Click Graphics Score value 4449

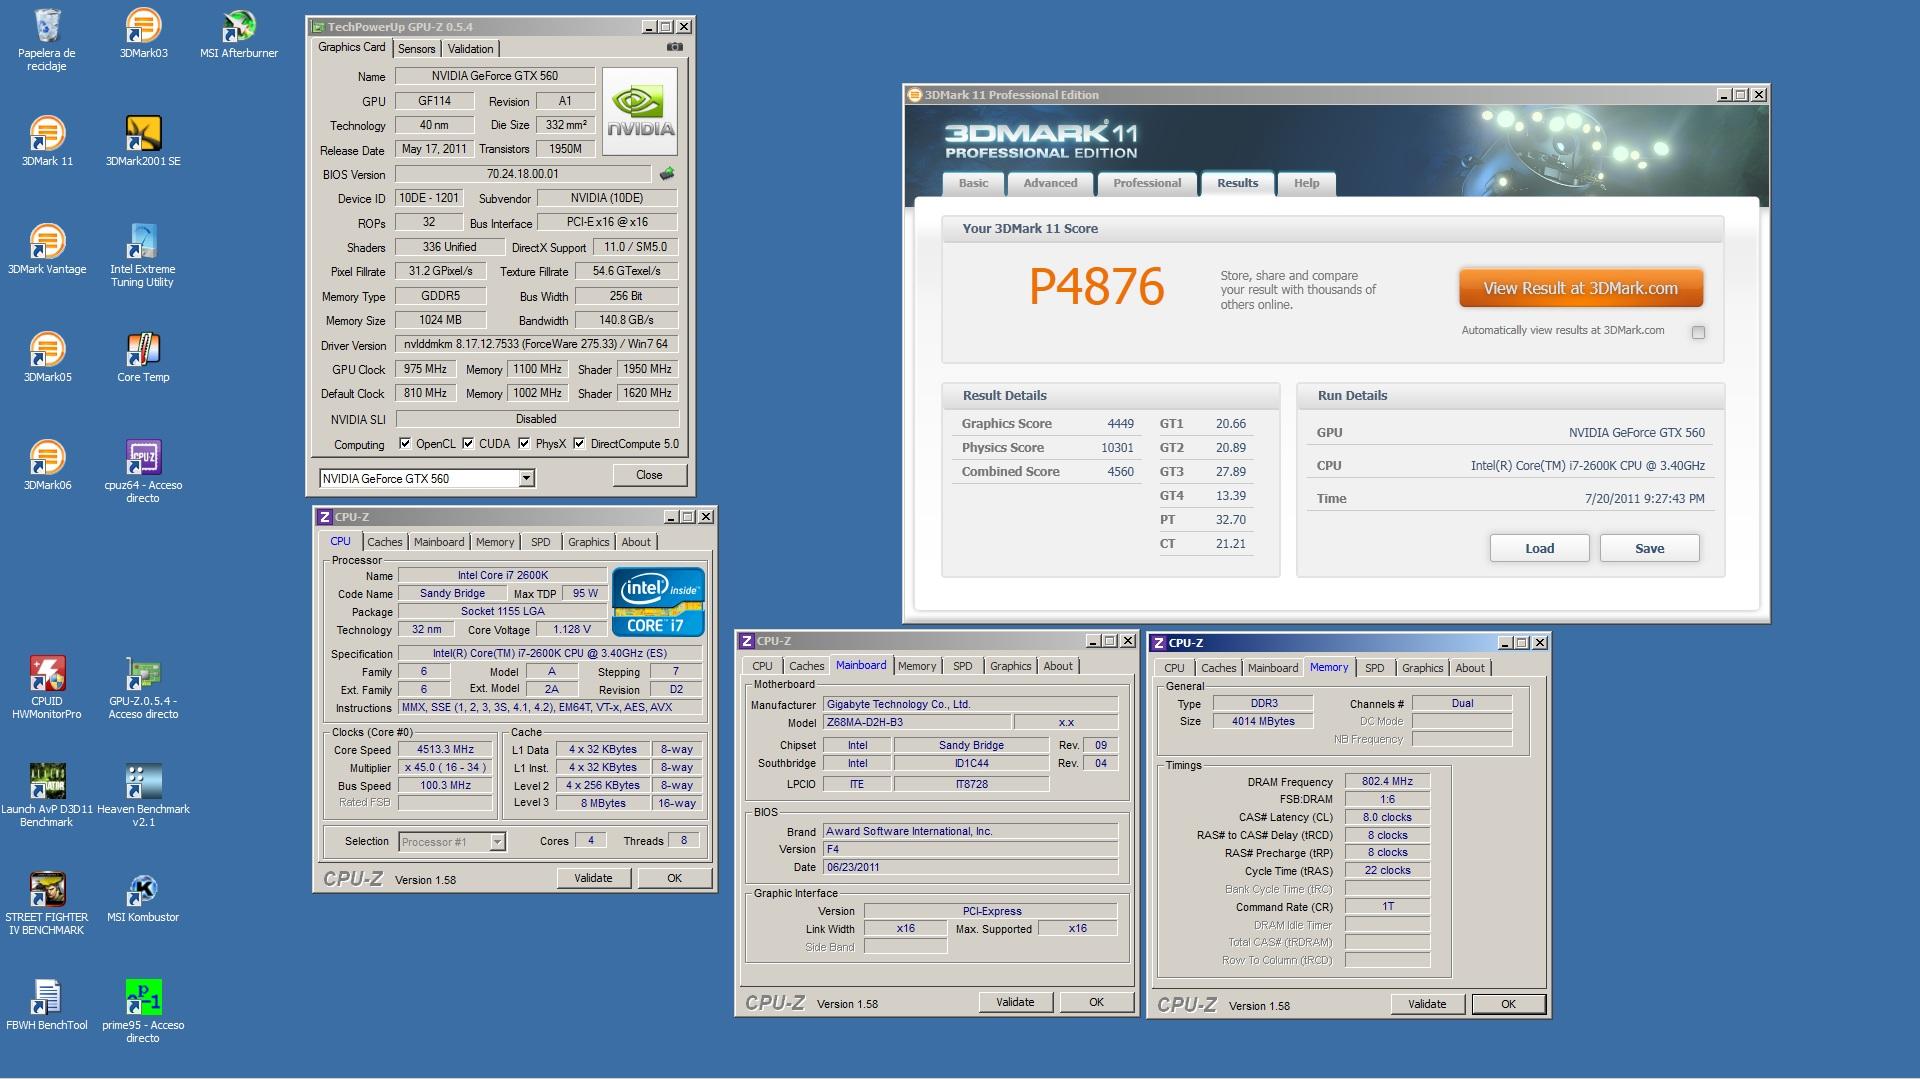tap(1120, 424)
